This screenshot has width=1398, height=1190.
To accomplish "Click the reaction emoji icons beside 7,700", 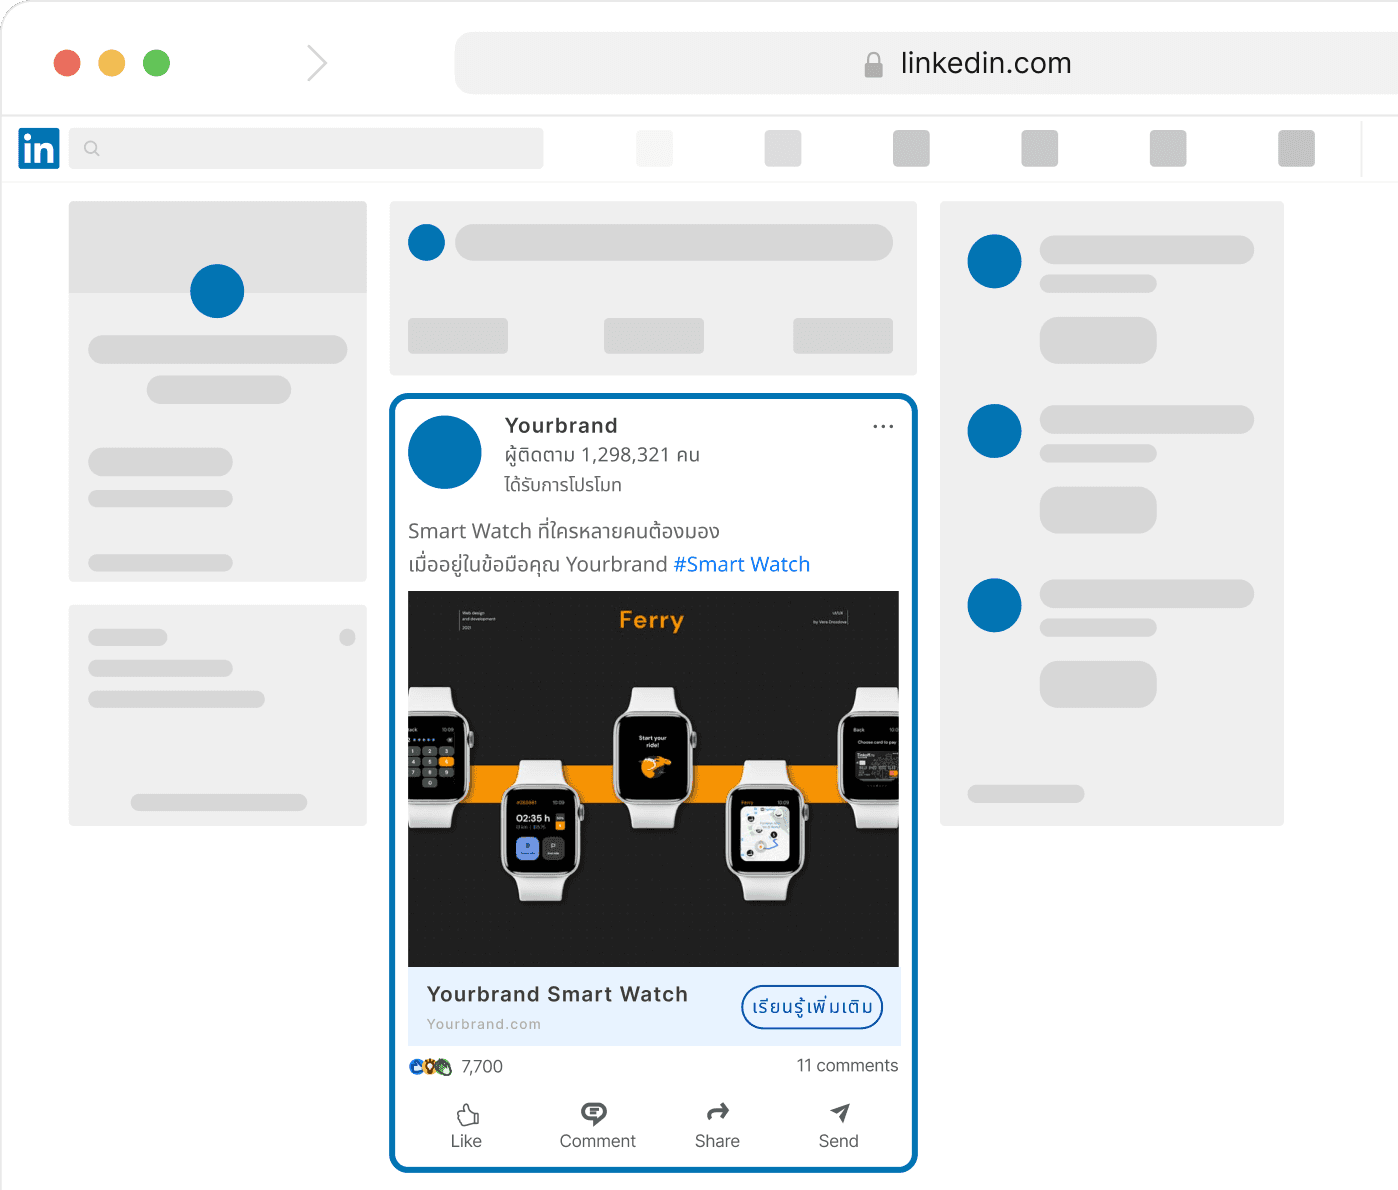I will click(x=430, y=1067).
